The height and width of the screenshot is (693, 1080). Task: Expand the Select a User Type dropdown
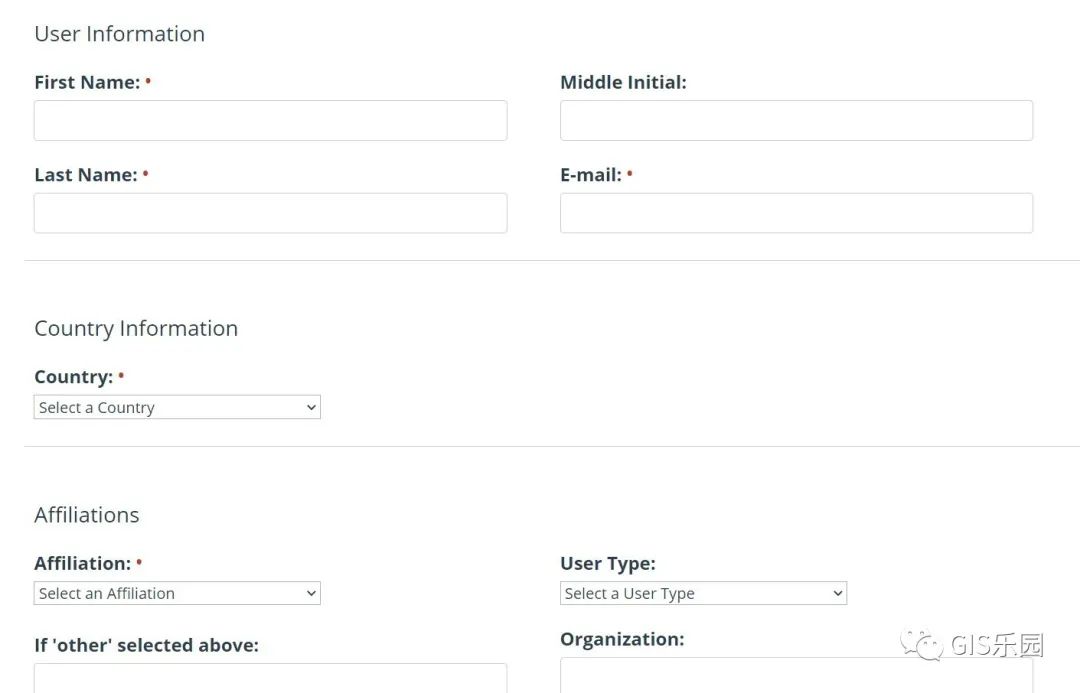pos(703,593)
